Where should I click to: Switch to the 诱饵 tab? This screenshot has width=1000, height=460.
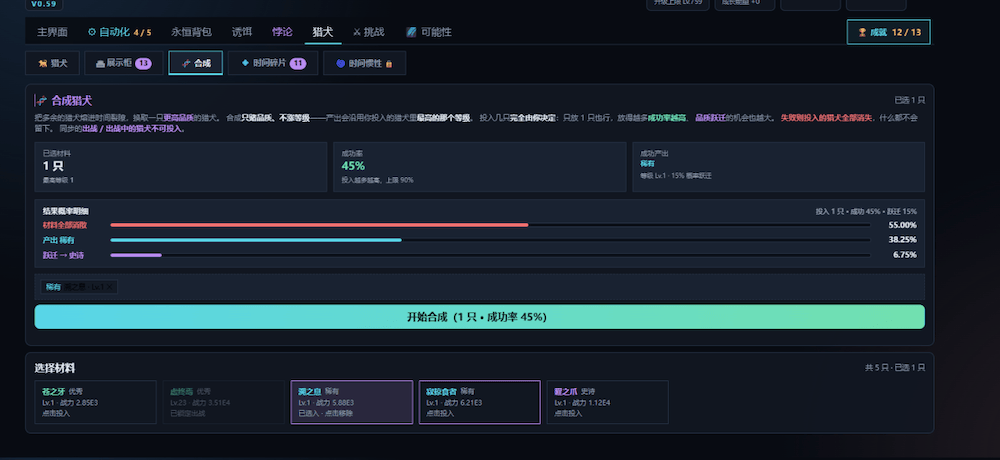(x=242, y=32)
